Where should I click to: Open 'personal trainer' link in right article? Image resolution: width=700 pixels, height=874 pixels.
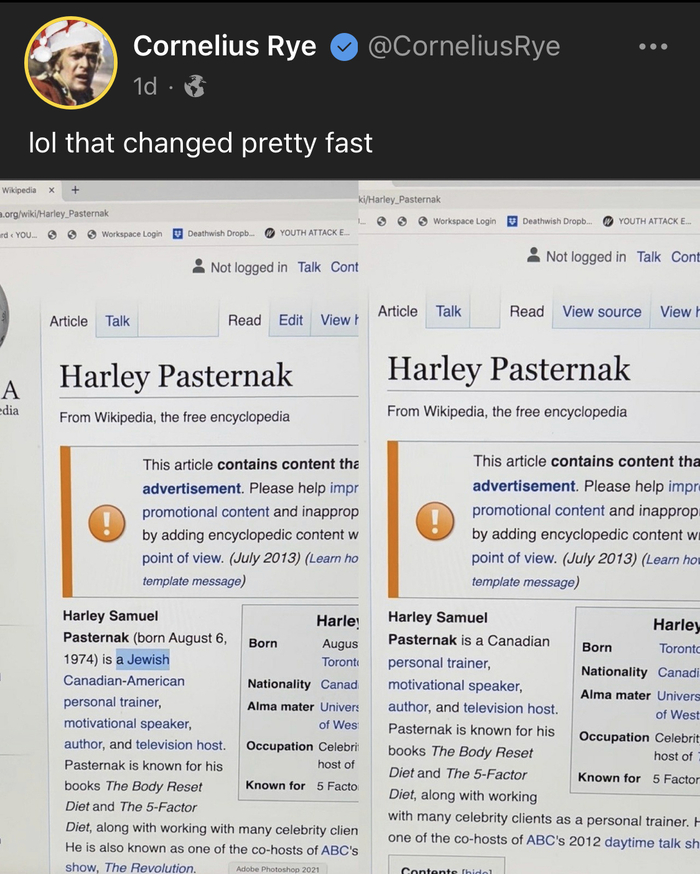pos(438,663)
